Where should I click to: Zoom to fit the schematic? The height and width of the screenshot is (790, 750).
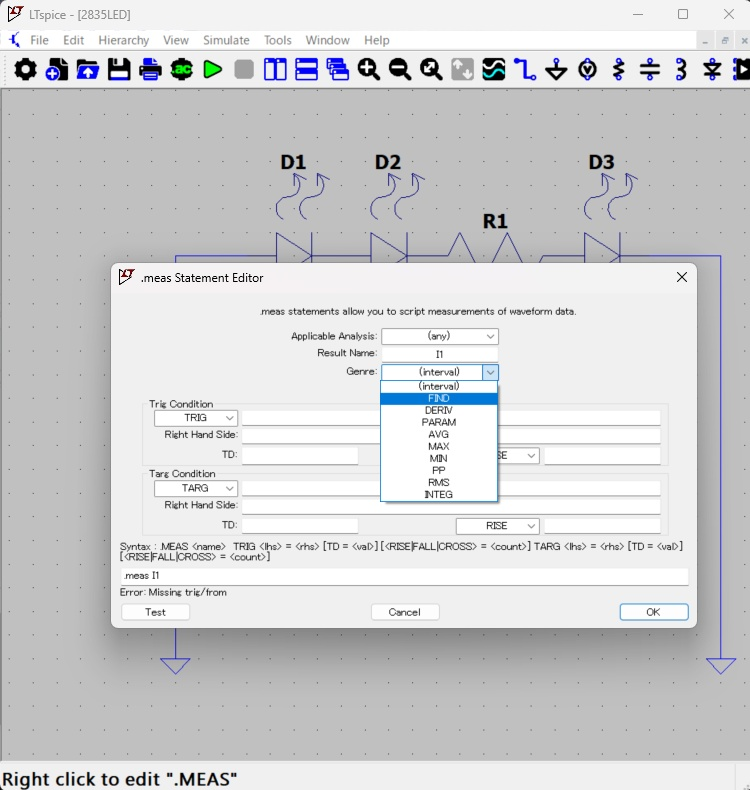click(431, 70)
